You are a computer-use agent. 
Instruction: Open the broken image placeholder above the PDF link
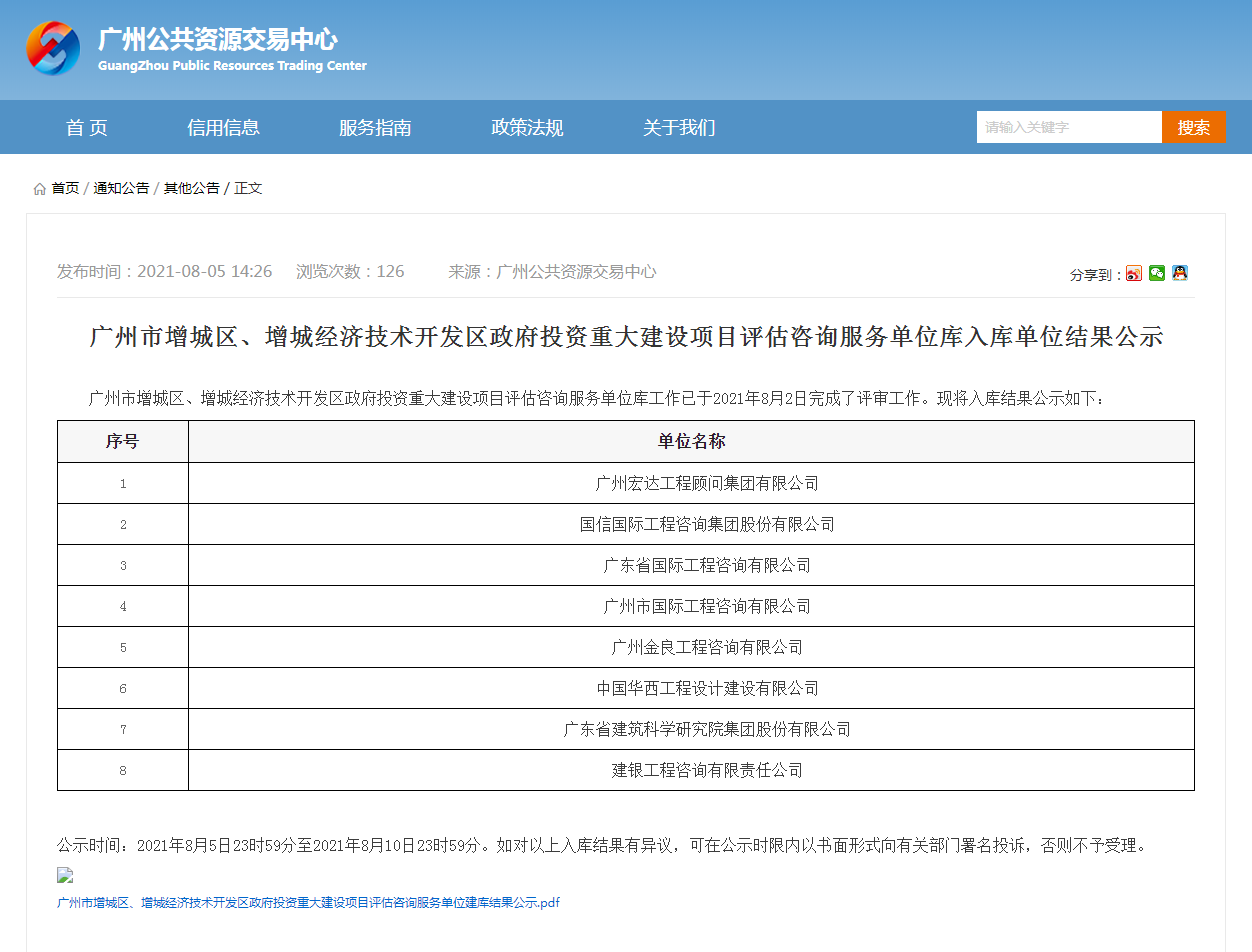pos(64,875)
